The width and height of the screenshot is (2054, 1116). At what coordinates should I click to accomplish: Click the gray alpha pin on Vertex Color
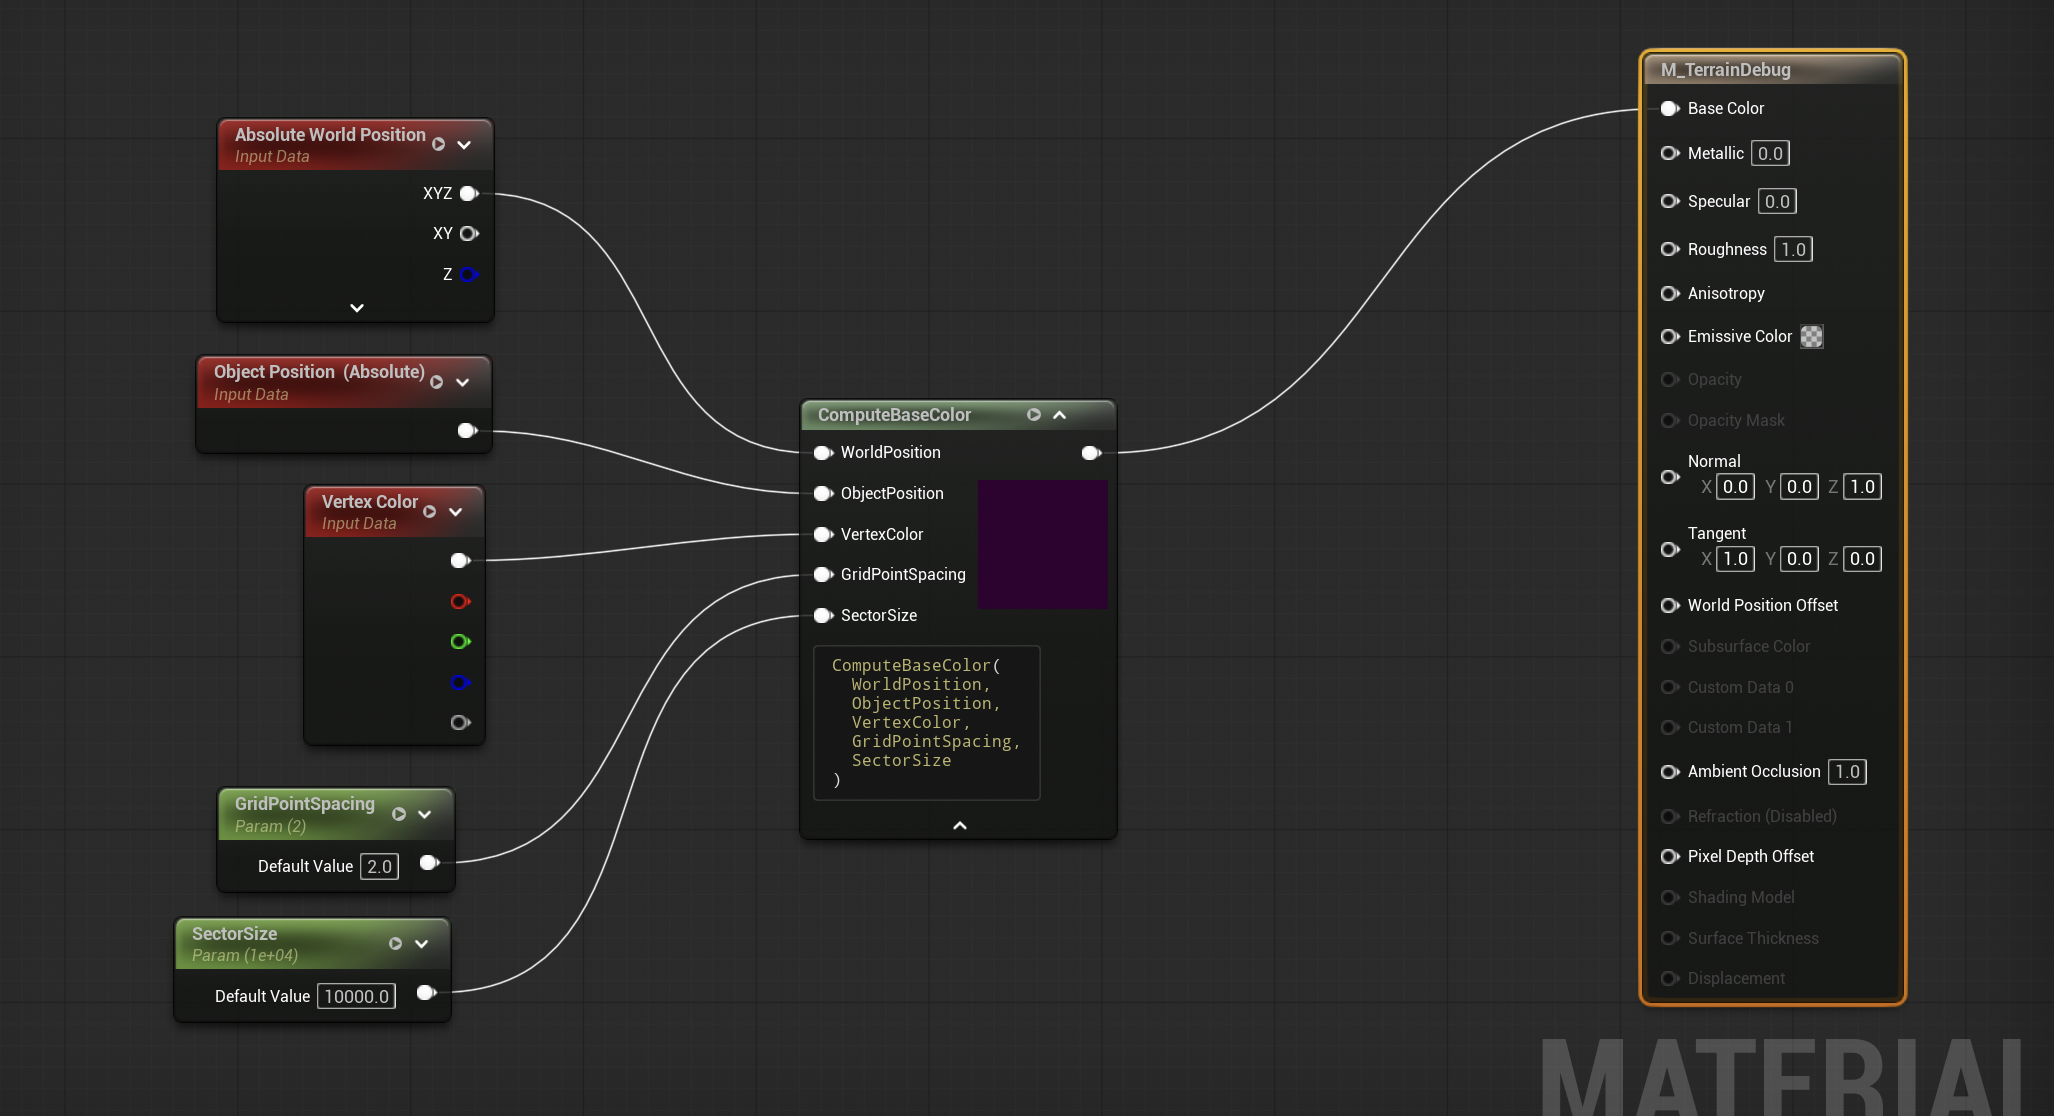point(460,722)
